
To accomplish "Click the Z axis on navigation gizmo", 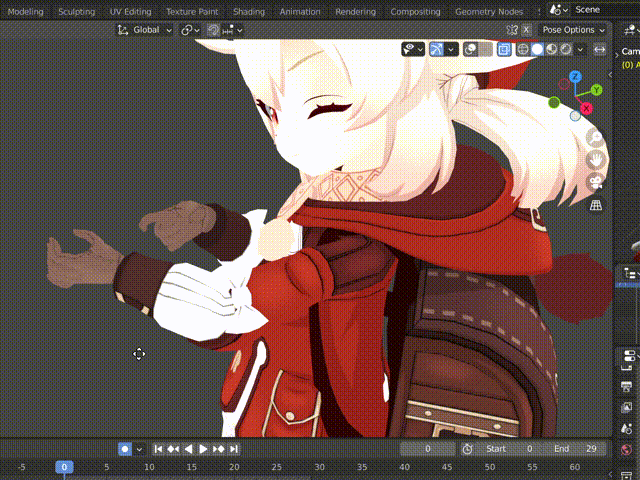I will (575, 76).
